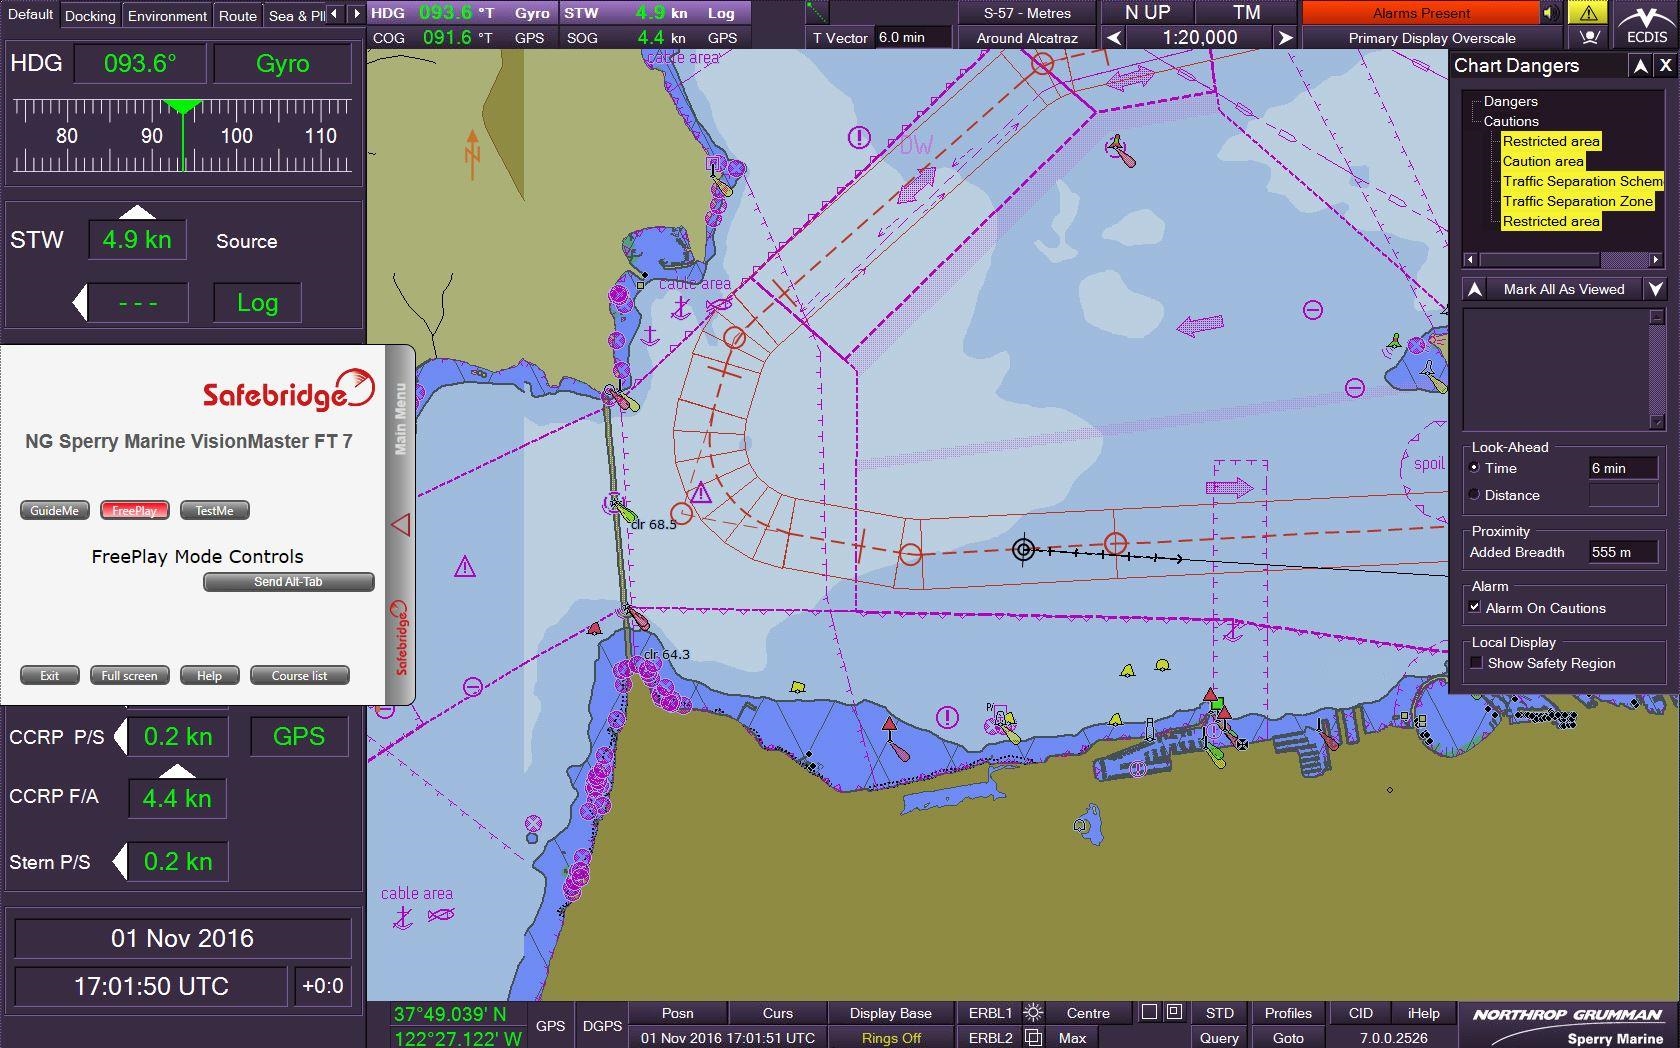Toggle Rings Off range rings
Screen dimensions: 1680x1048
891,1038
